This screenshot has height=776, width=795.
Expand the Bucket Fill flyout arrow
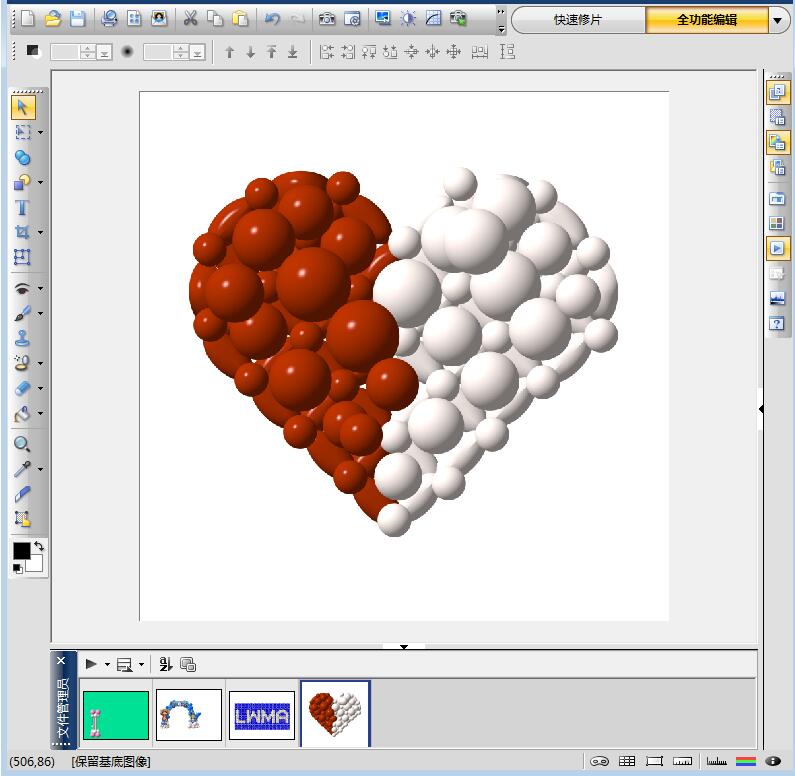(41, 414)
